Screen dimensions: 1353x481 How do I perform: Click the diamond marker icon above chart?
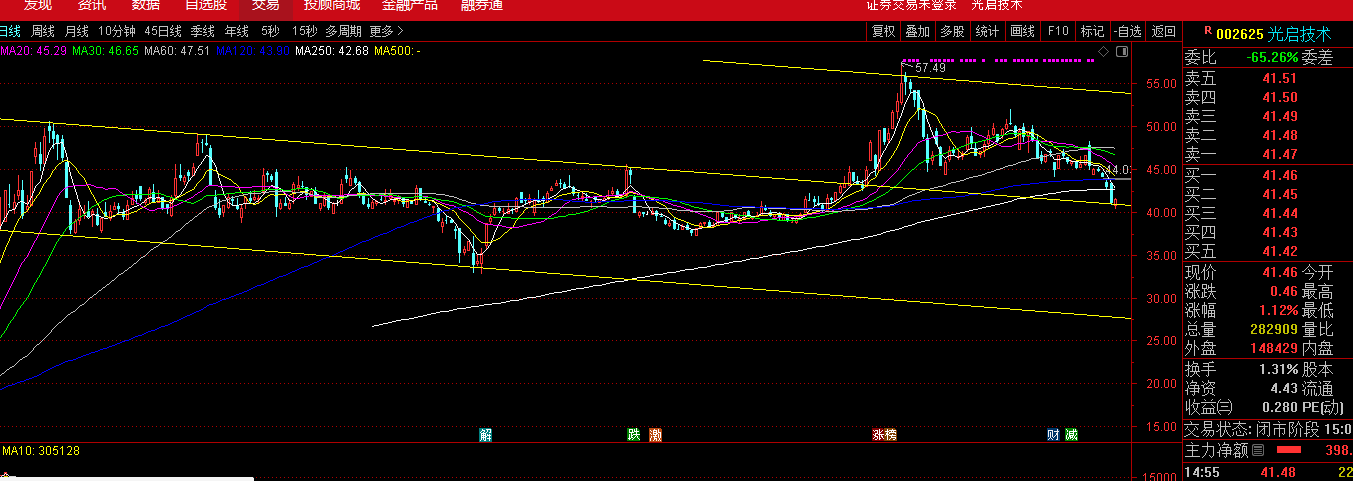click(1103, 50)
